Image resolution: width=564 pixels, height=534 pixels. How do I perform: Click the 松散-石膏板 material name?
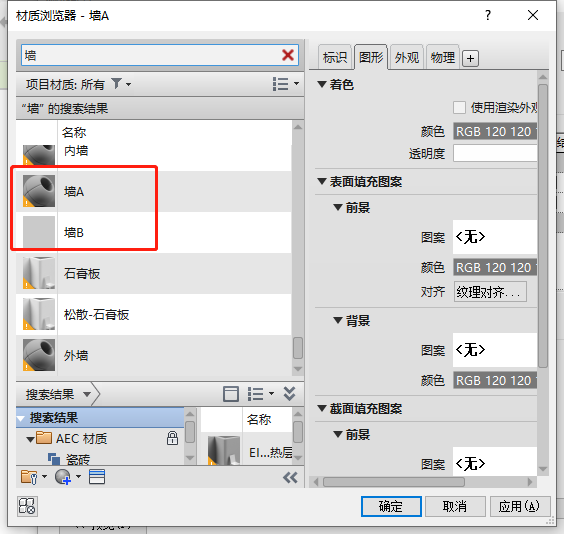coord(96,314)
